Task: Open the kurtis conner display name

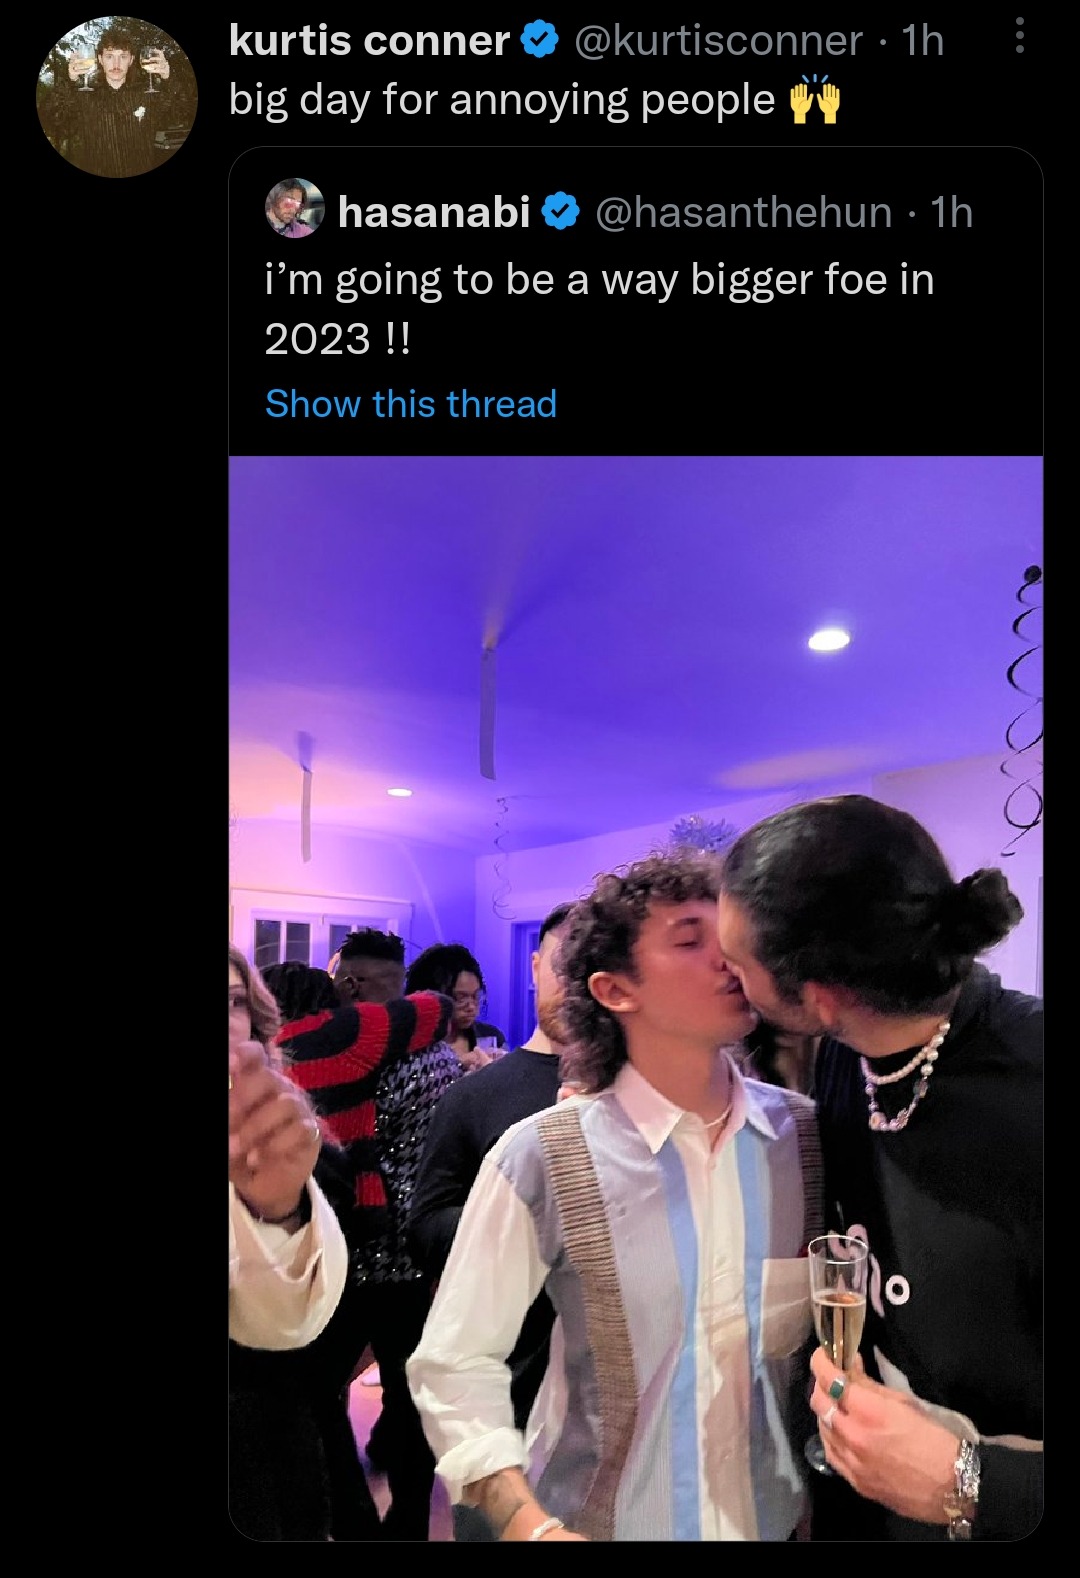Action: coord(370,40)
